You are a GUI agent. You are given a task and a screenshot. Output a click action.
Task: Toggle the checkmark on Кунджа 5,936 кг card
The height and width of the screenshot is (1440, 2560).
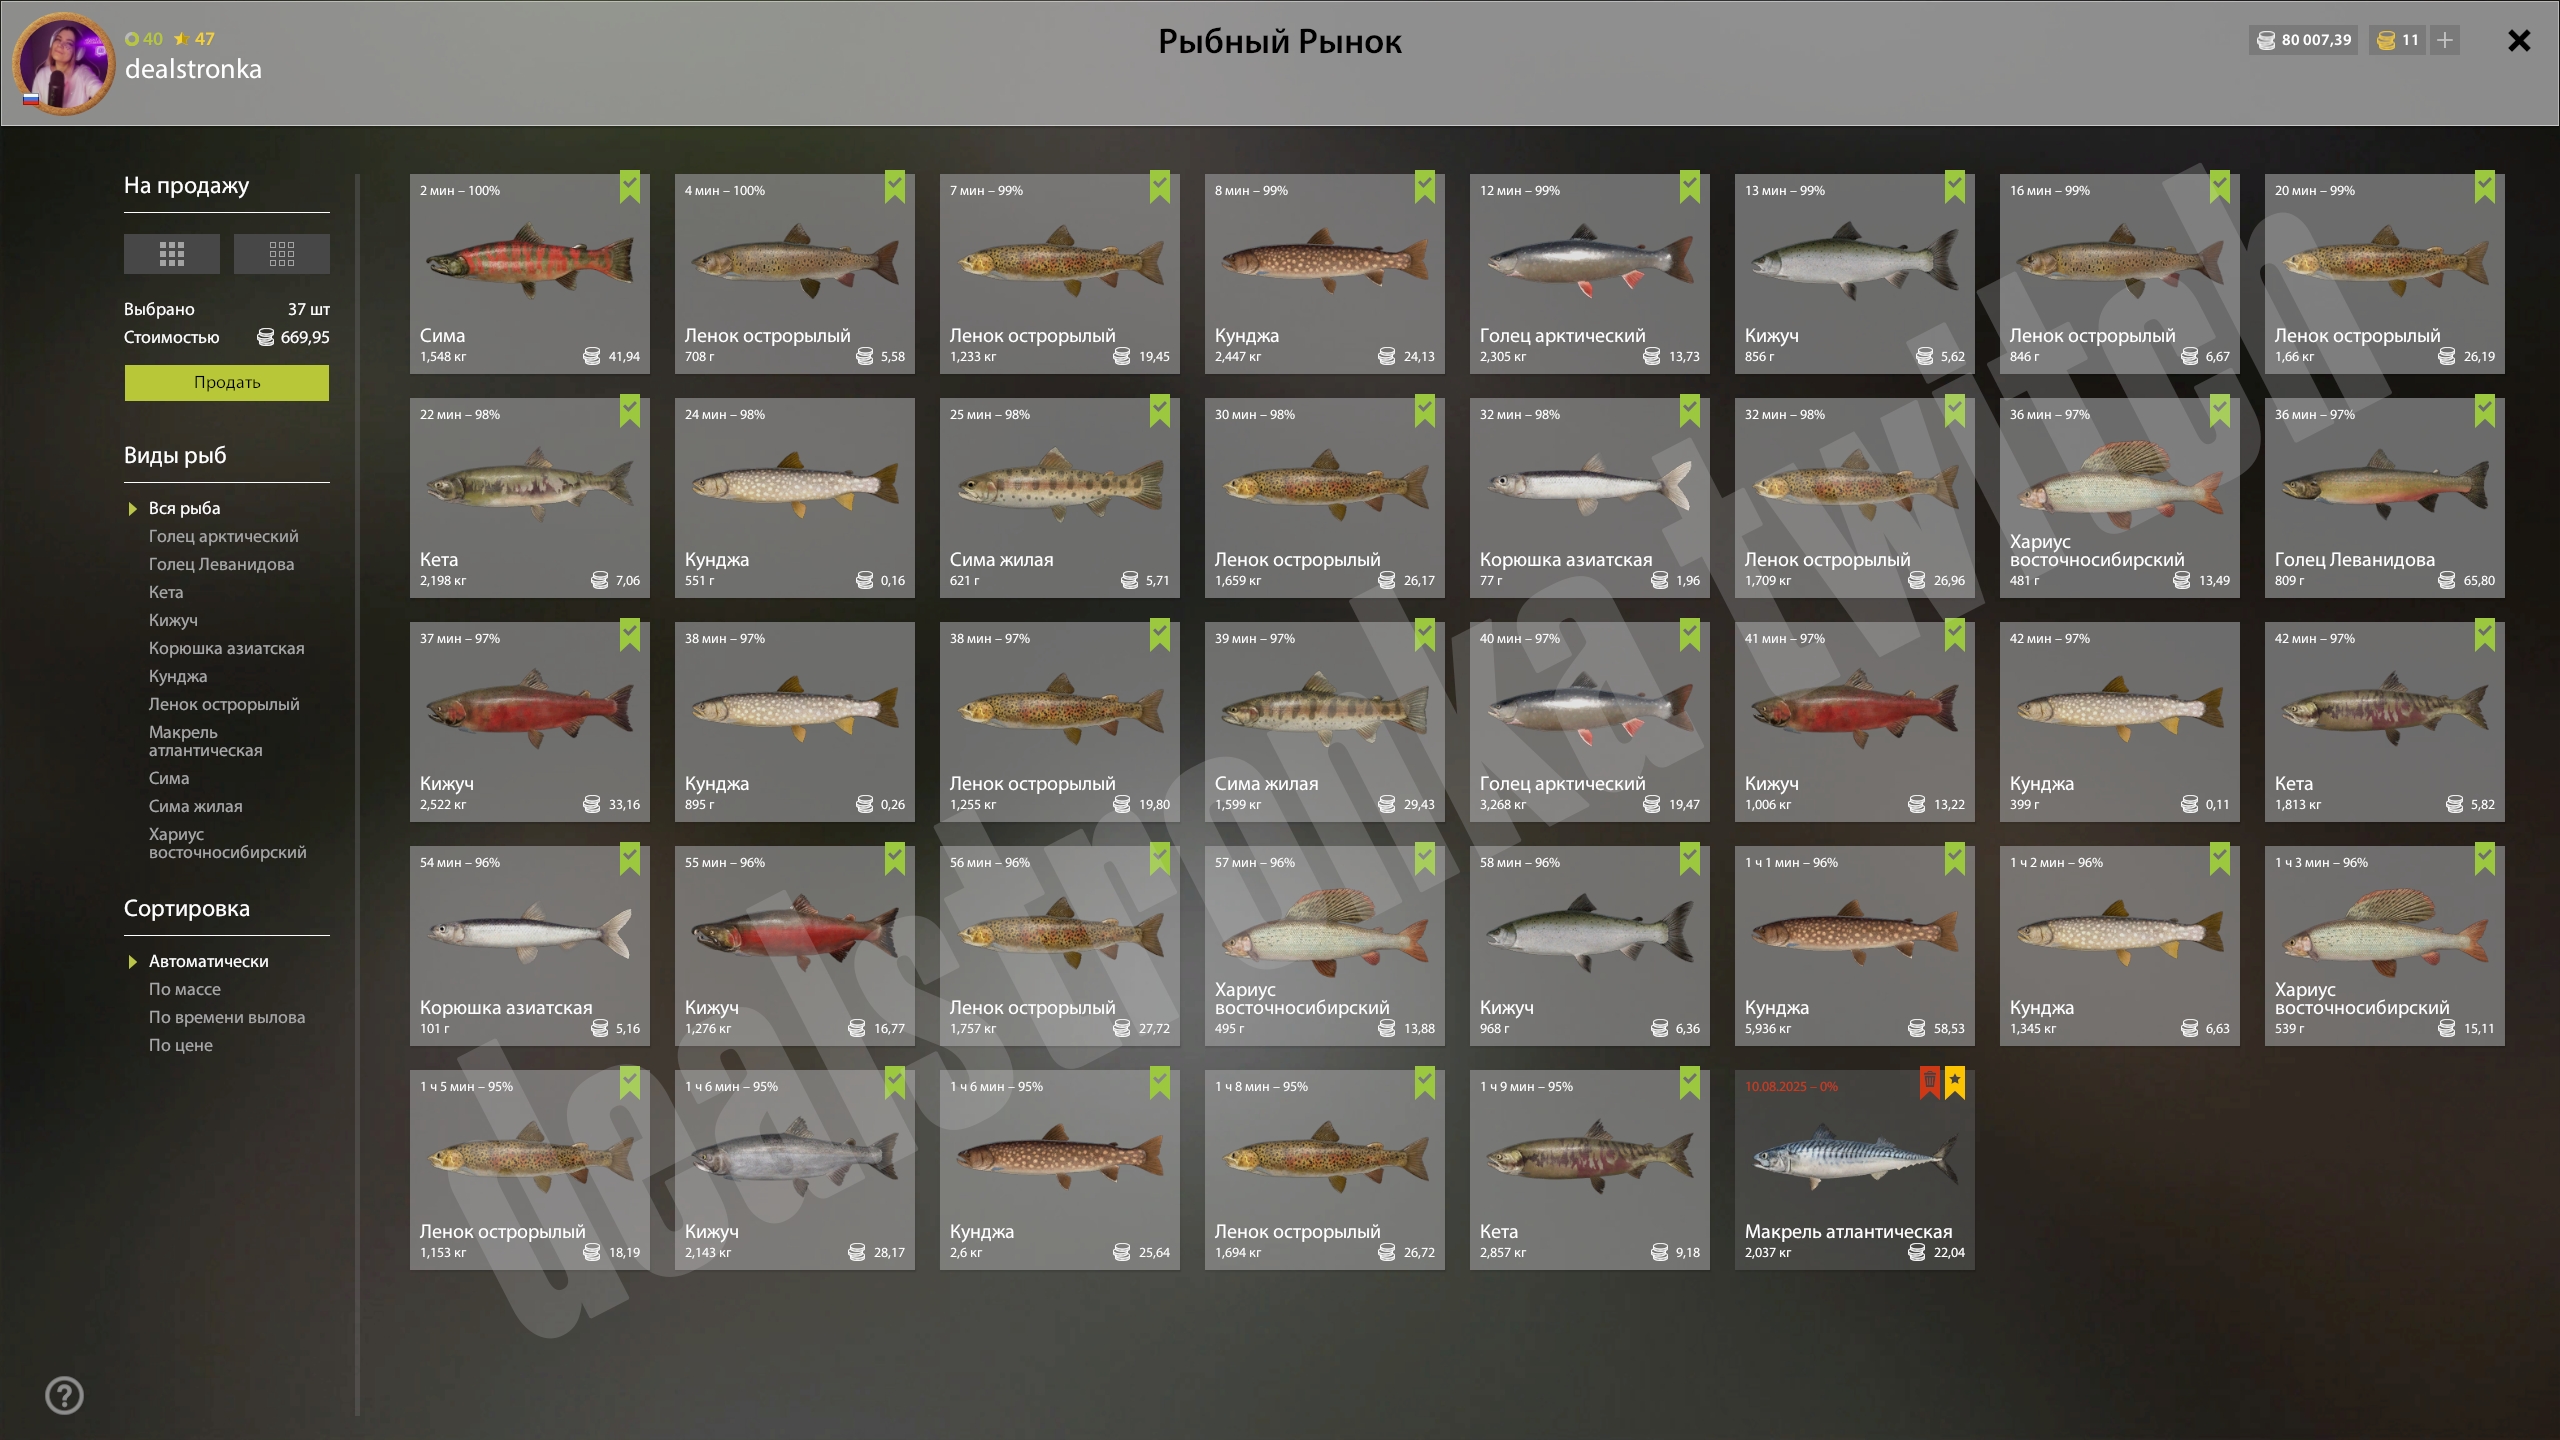pos(1955,858)
